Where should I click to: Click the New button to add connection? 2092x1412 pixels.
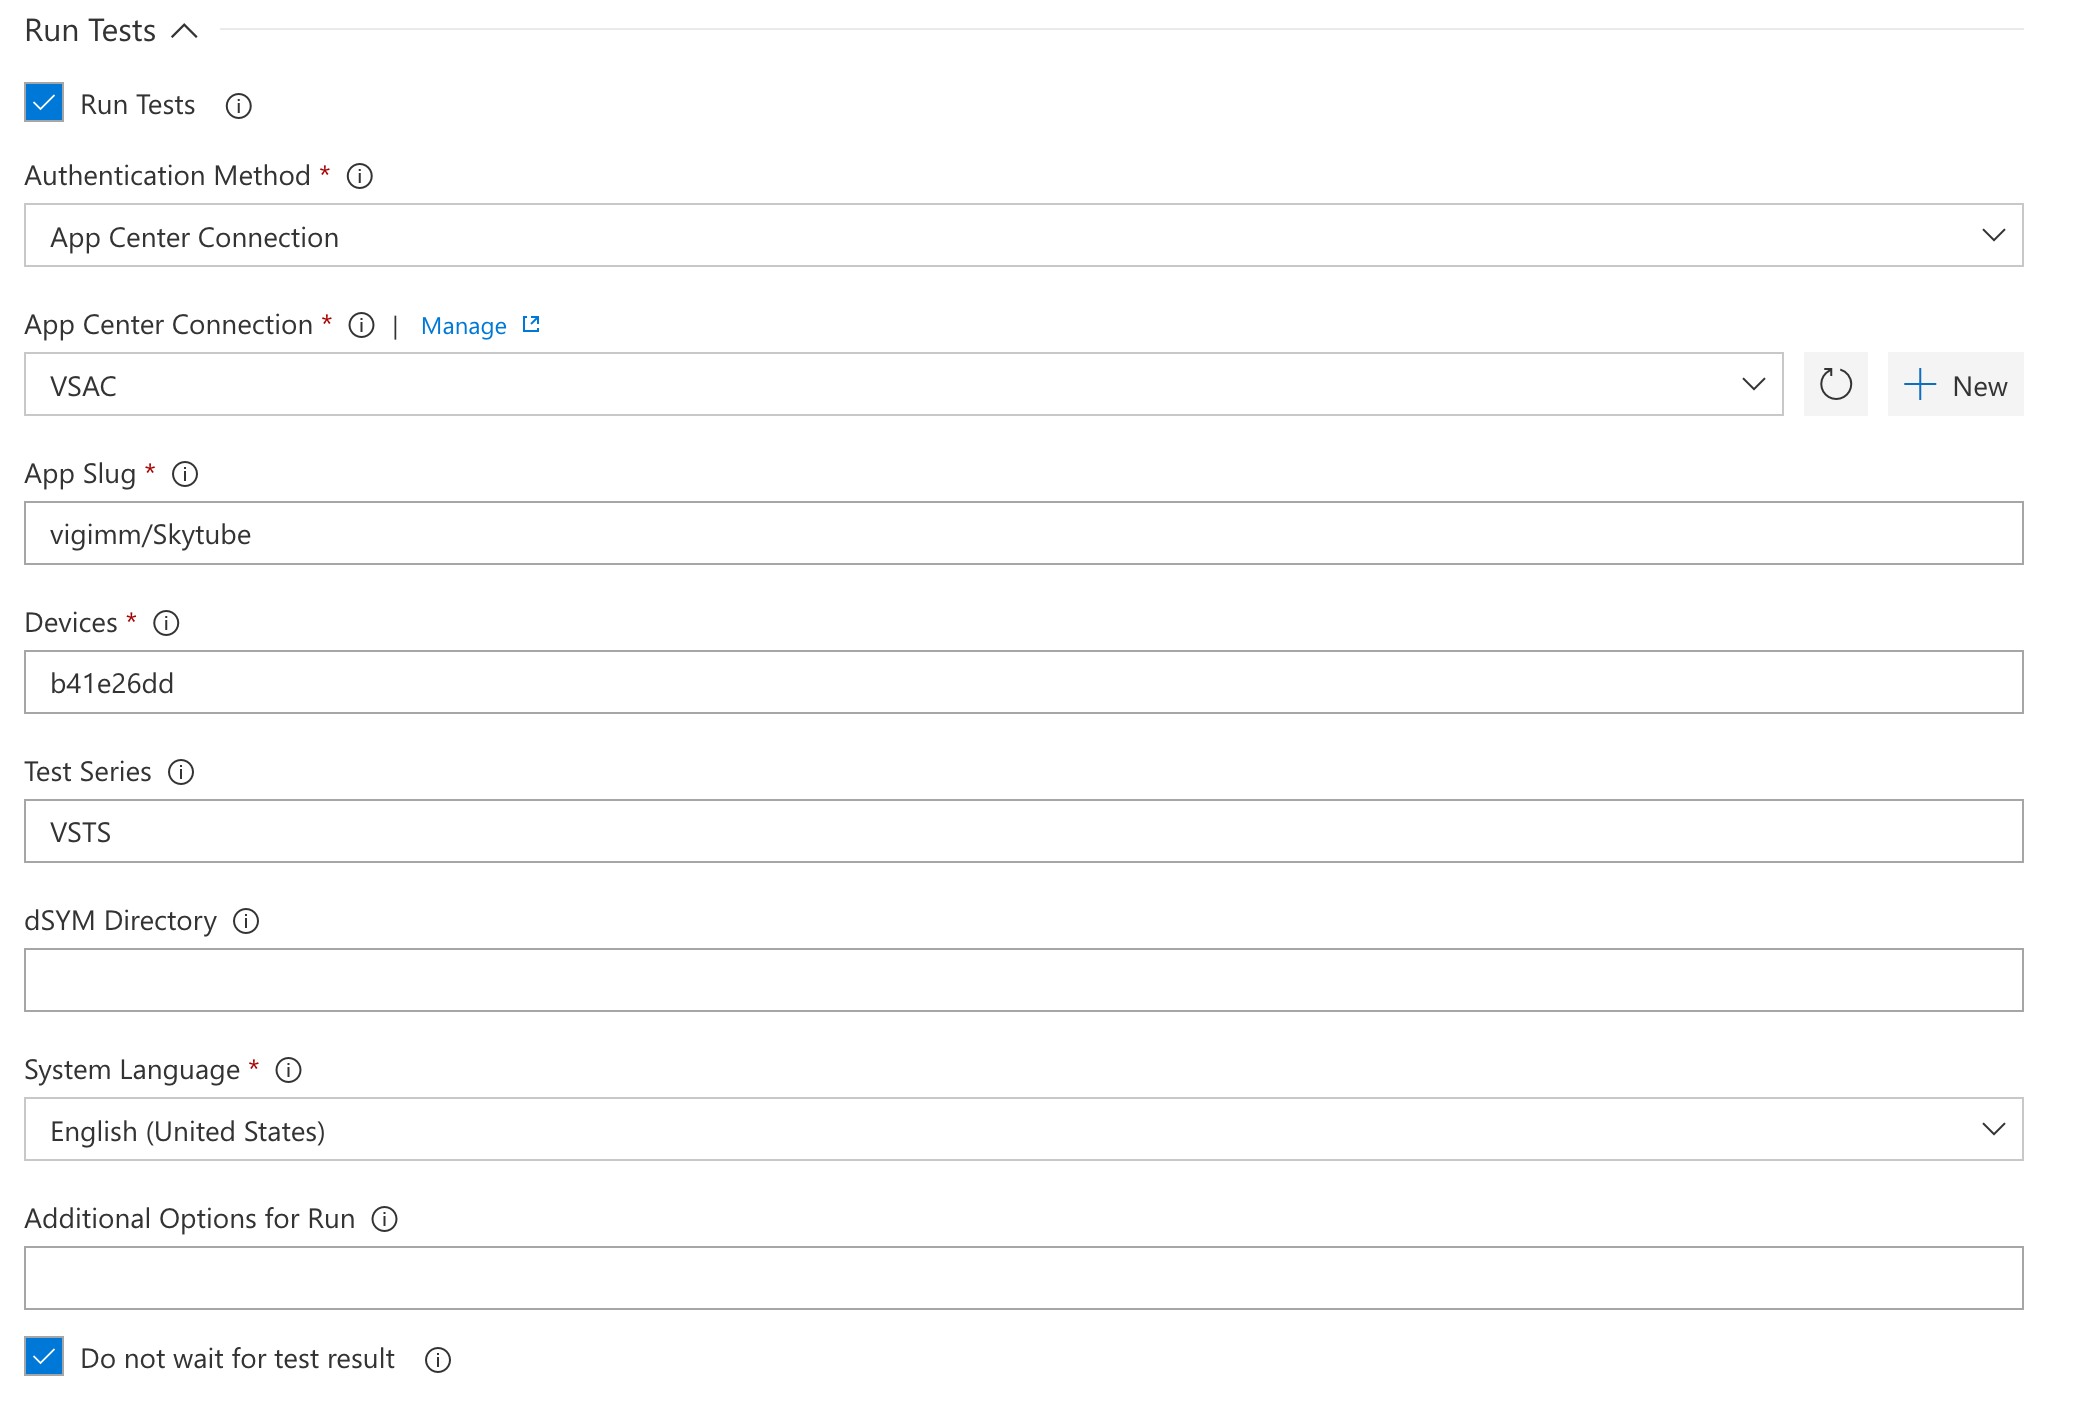pyautogui.click(x=1955, y=385)
